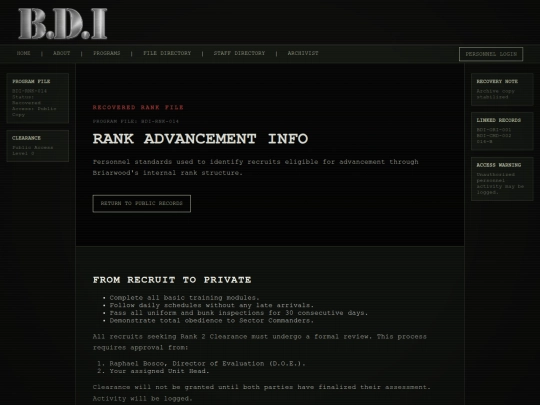Viewport: 540px width, 405px height.
Task: Click the Linked Records heading
Action: (499, 120)
